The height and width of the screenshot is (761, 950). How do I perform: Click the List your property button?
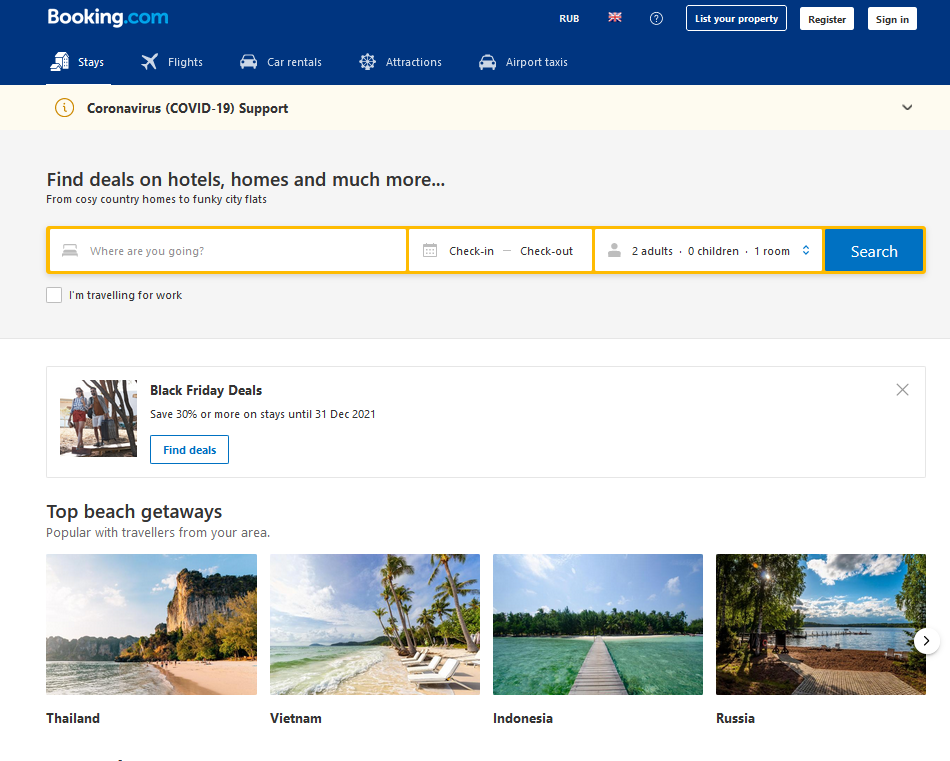[736, 18]
